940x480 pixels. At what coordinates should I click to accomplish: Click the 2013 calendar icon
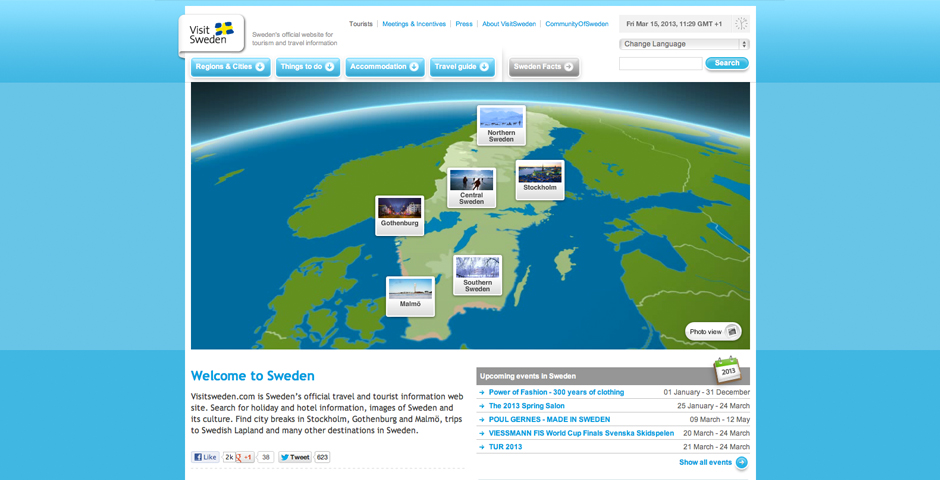pos(727,370)
